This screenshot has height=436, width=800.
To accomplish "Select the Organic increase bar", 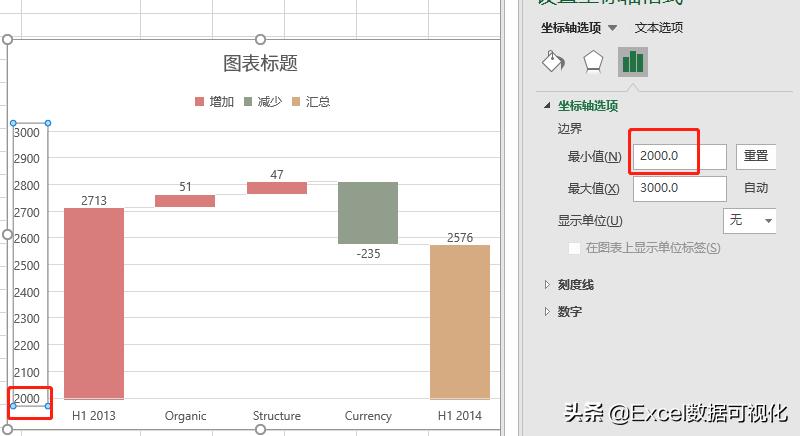I will (x=185, y=201).
